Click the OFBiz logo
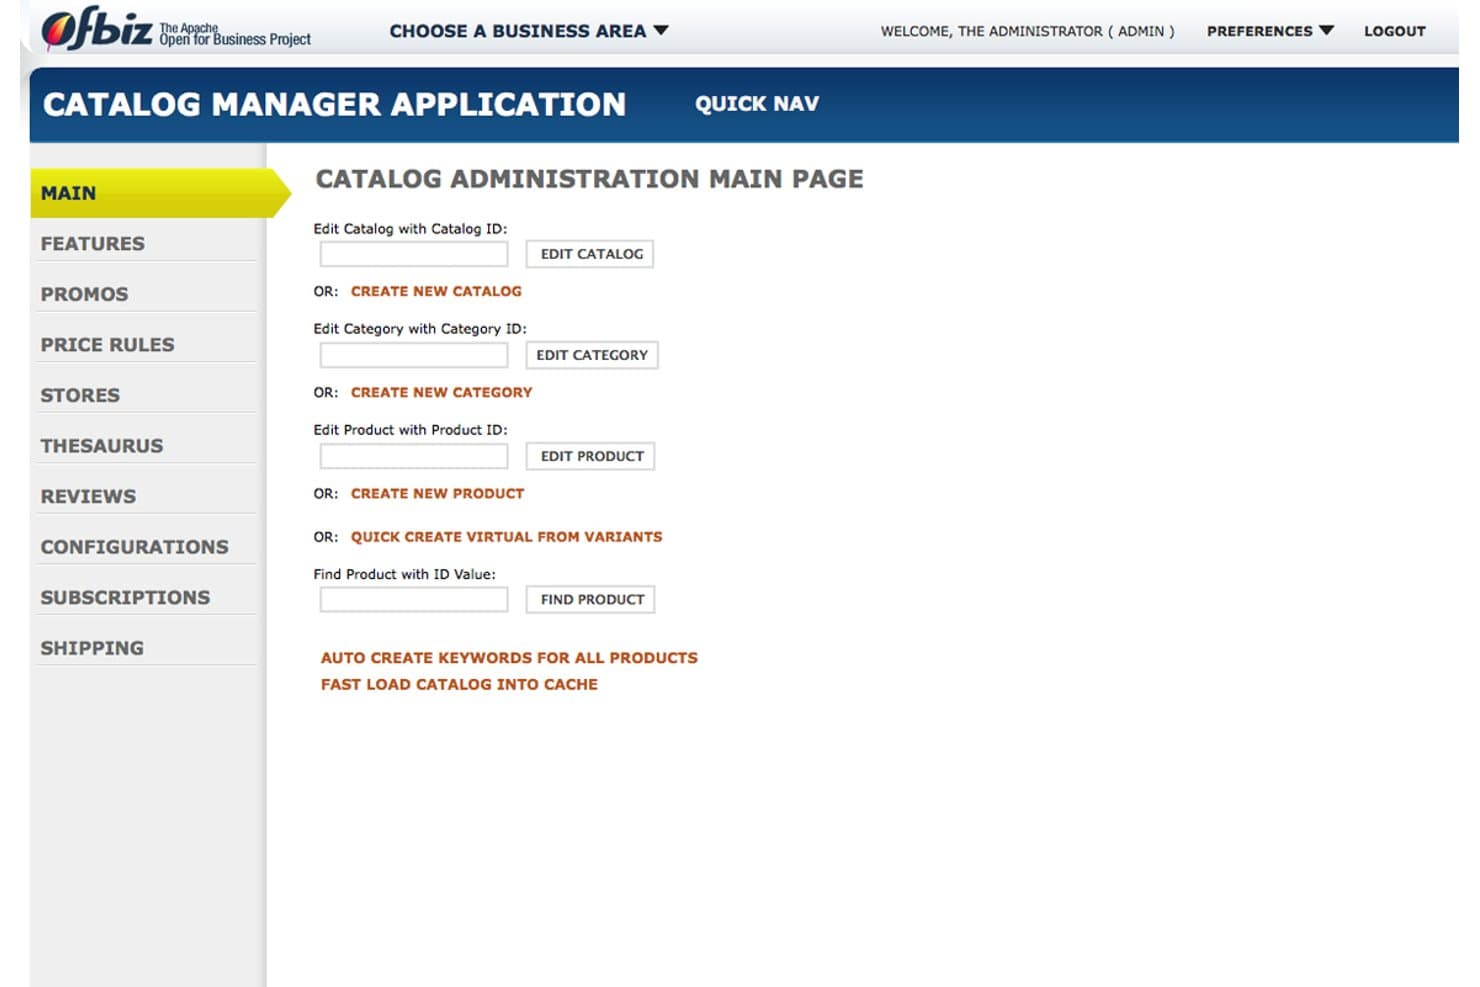 tap(176, 30)
